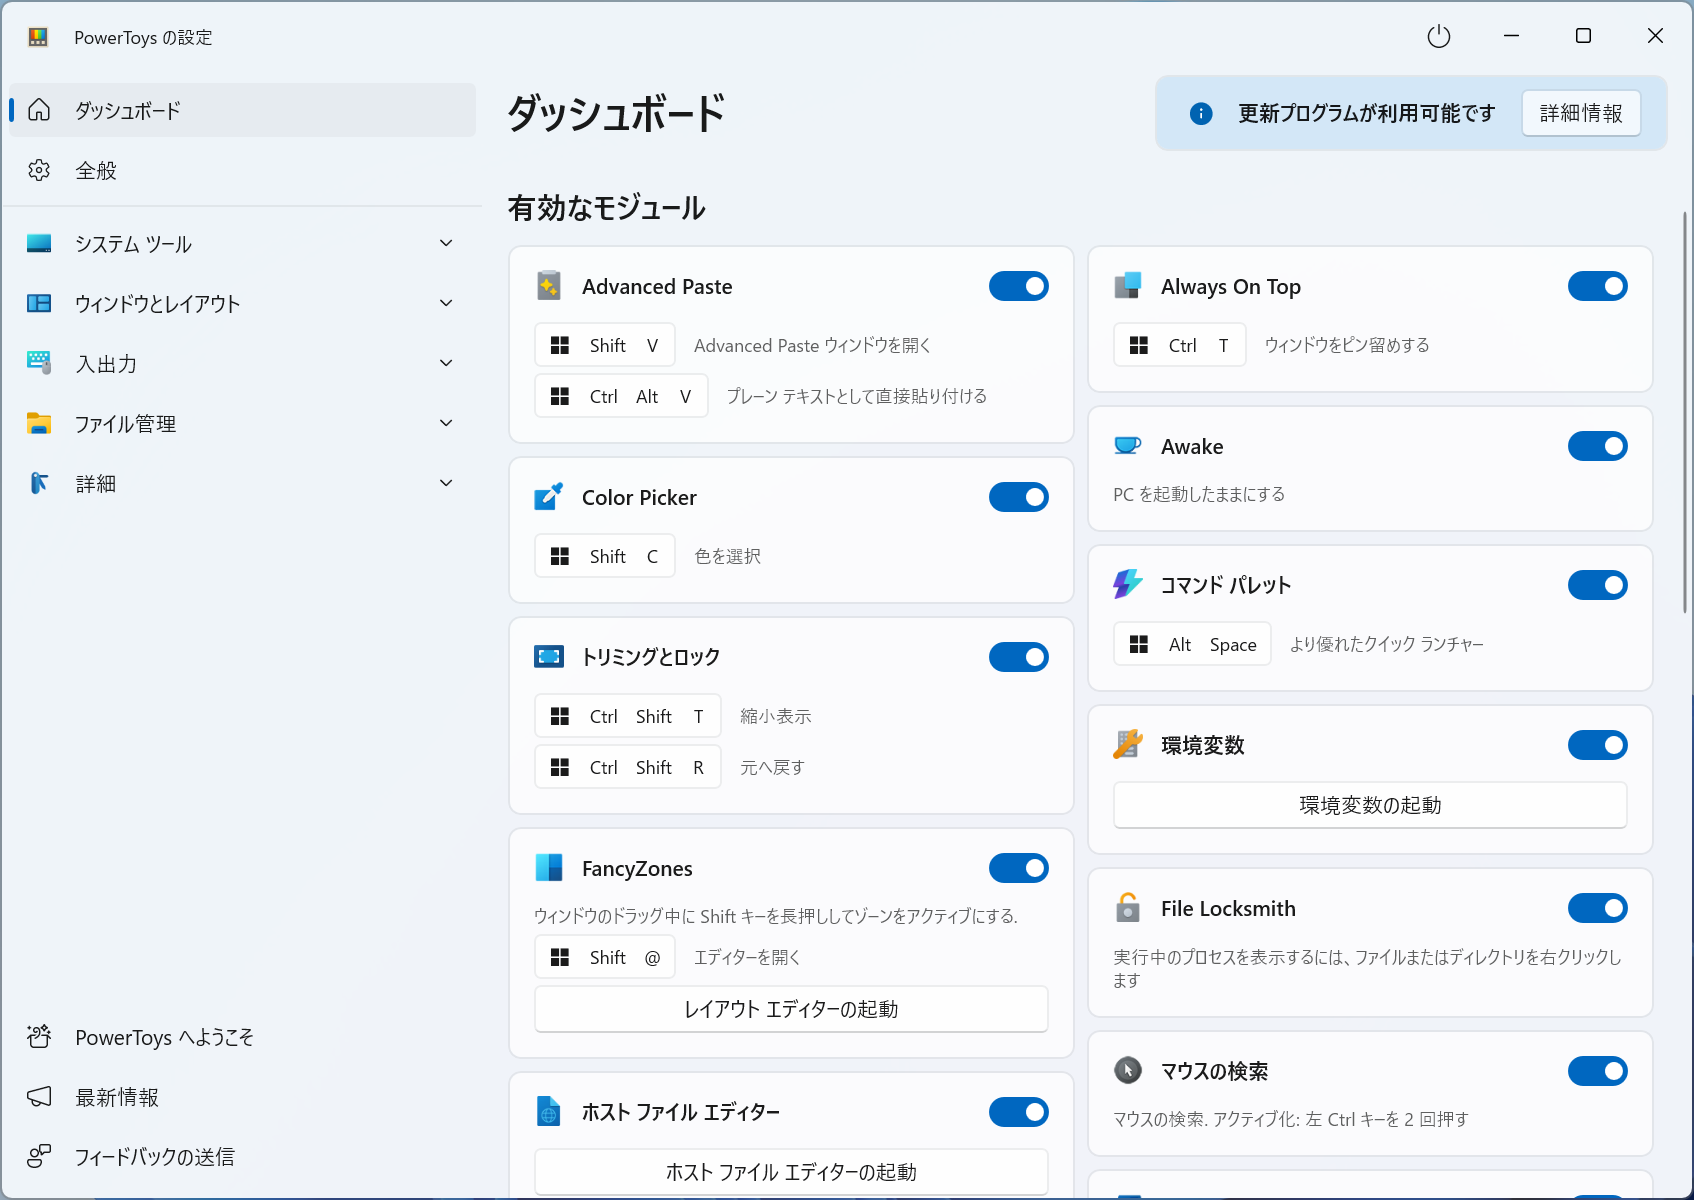Viewport: 1694px width, 1200px height.
Task: Click the File Locksmith padlock icon
Action: click(x=1127, y=908)
